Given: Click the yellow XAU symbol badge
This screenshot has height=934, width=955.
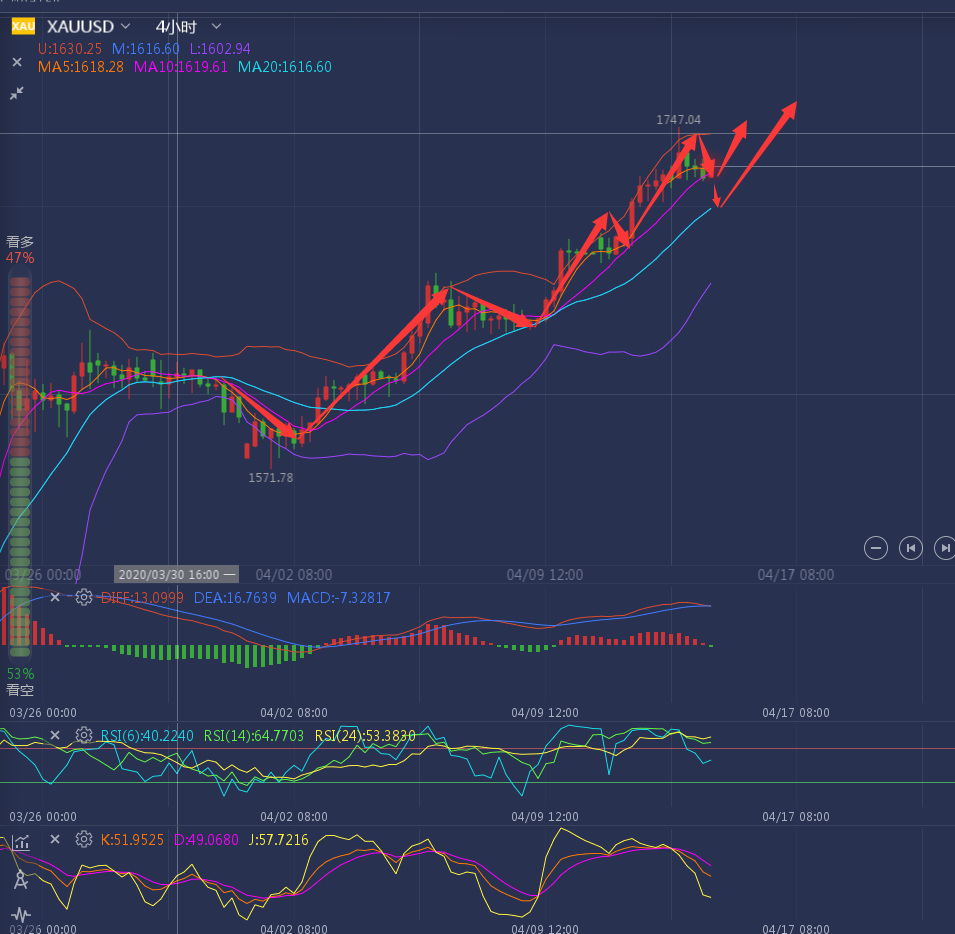Looking at the screenshot, I should [x=23, y=26].
